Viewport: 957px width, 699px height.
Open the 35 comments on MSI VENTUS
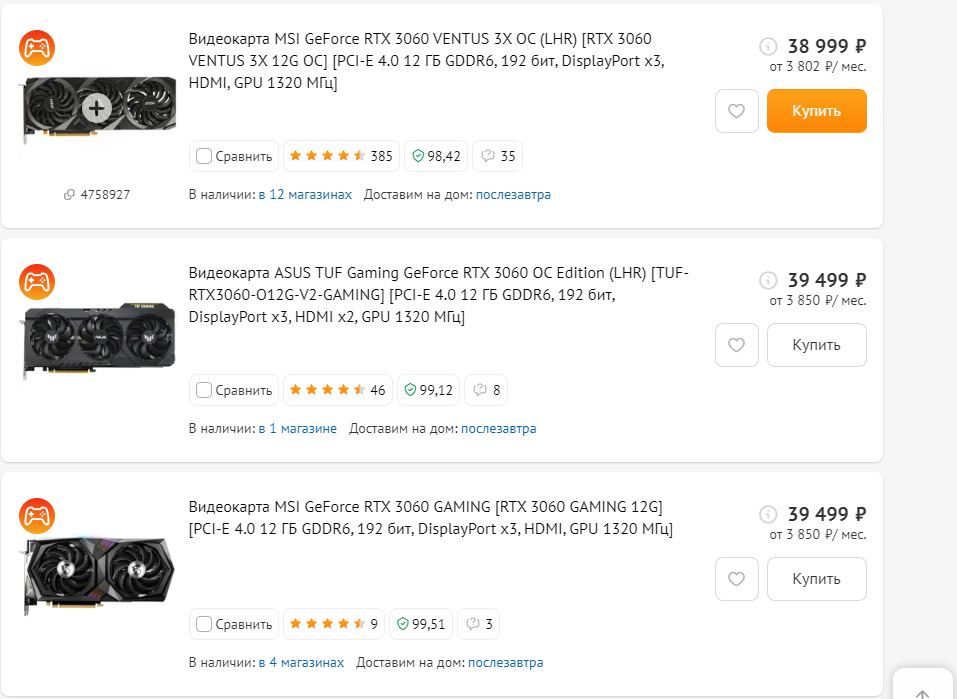(x=498, y=156)
